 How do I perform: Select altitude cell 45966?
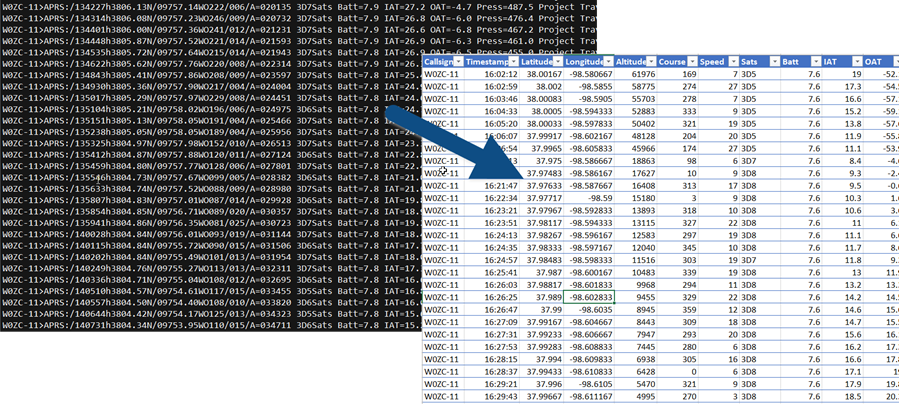click(635, 148)
